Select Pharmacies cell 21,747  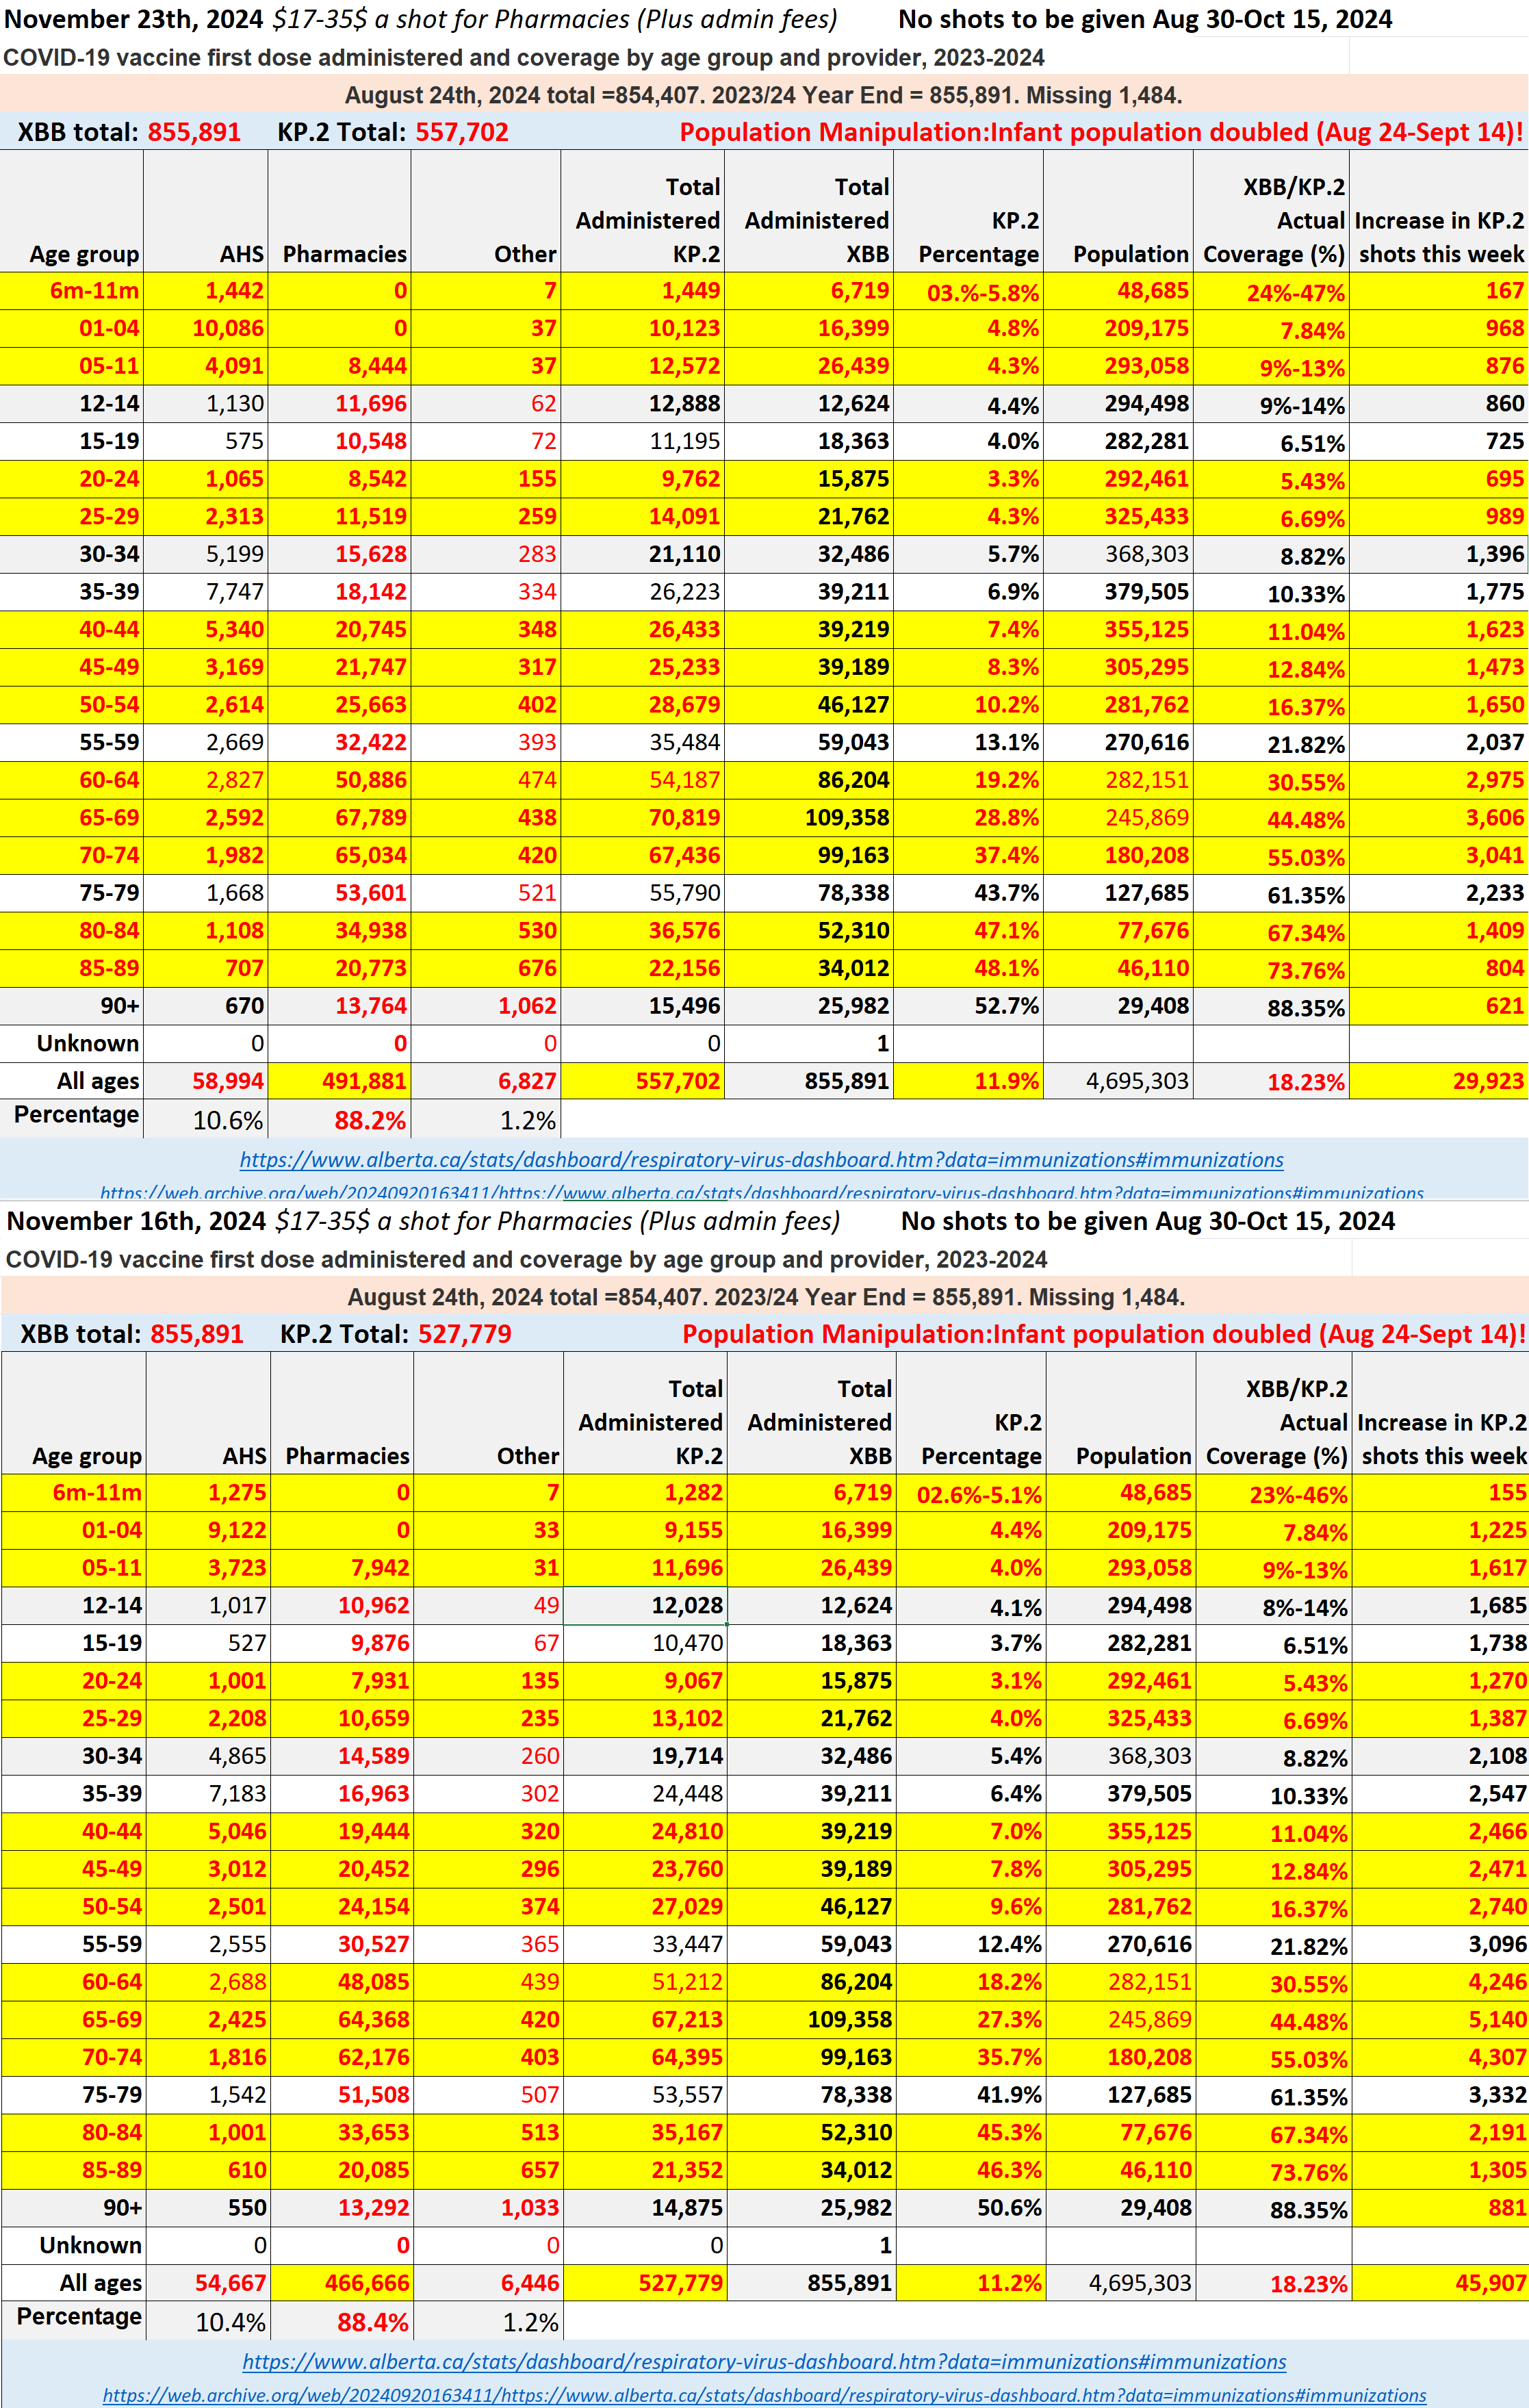coord(340,667)
